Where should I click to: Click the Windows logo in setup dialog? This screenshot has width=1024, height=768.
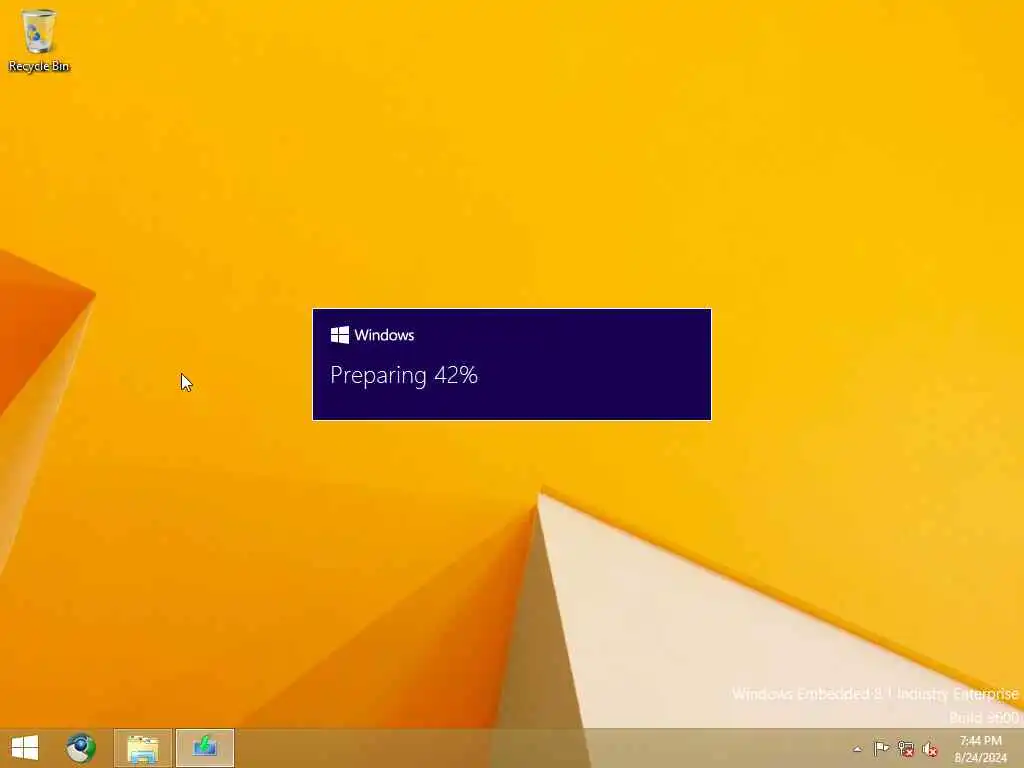coord(340,335)
